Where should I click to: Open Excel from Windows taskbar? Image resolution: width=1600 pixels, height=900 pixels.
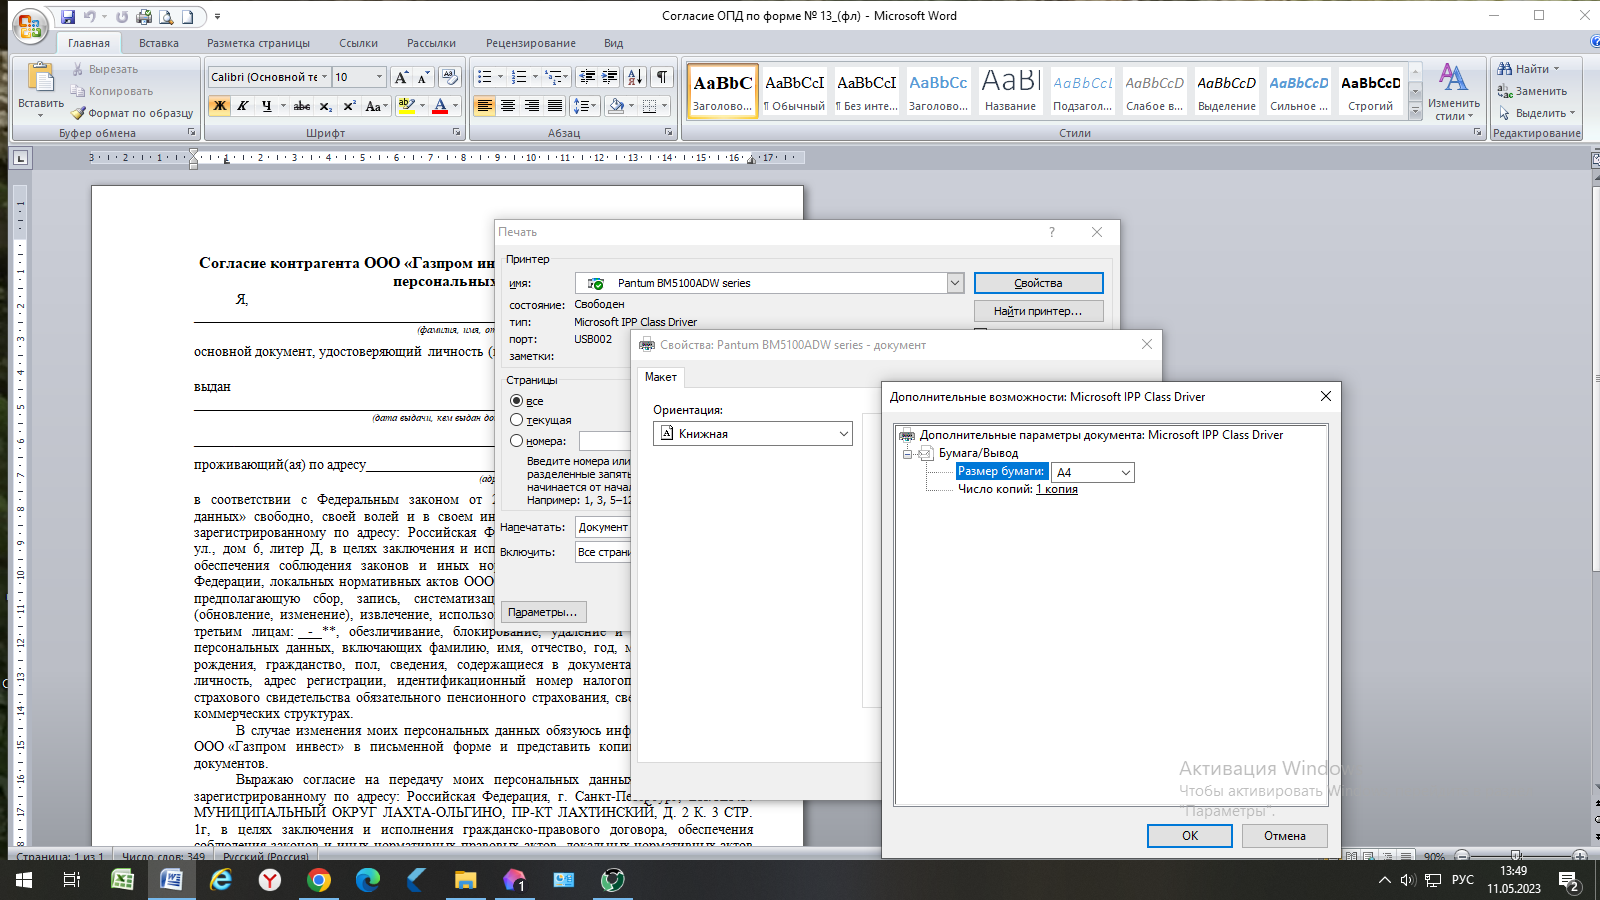point(122,880)
